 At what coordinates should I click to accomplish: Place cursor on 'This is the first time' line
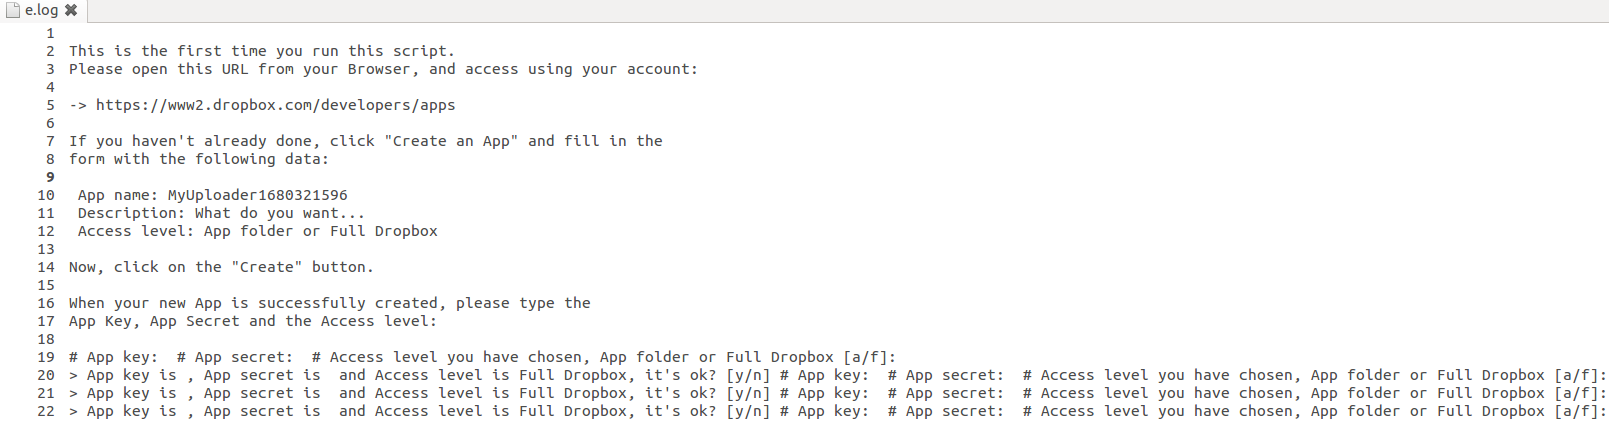pyautogui.click(x=262, y=51)
